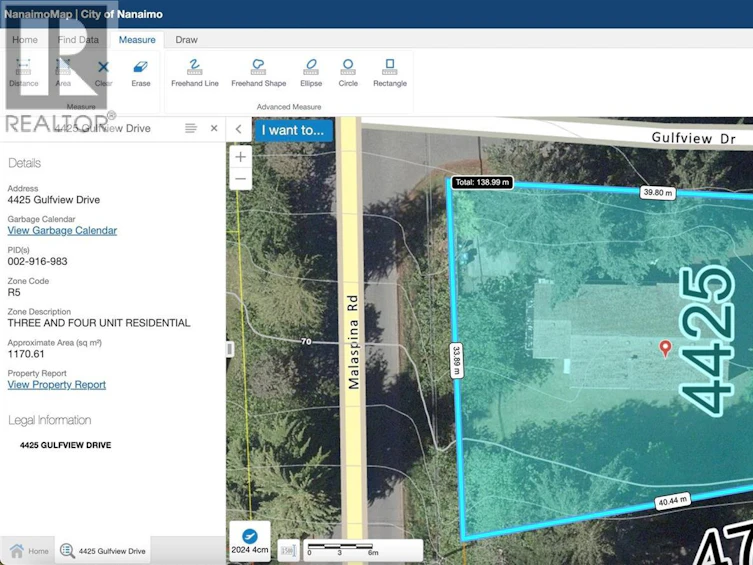
Task: Collapse the side panel with arrow
Action: [239, 129]
